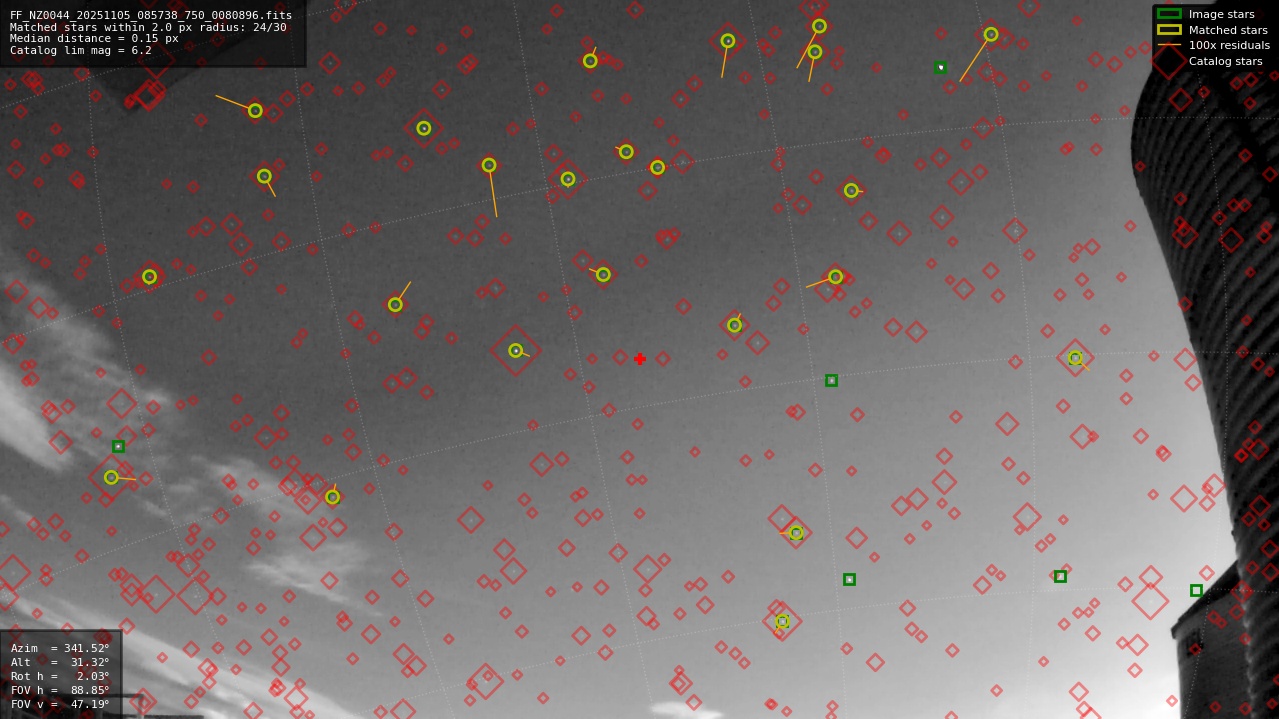Click the 'Alt = 31.32°' value

pos(60,662)
